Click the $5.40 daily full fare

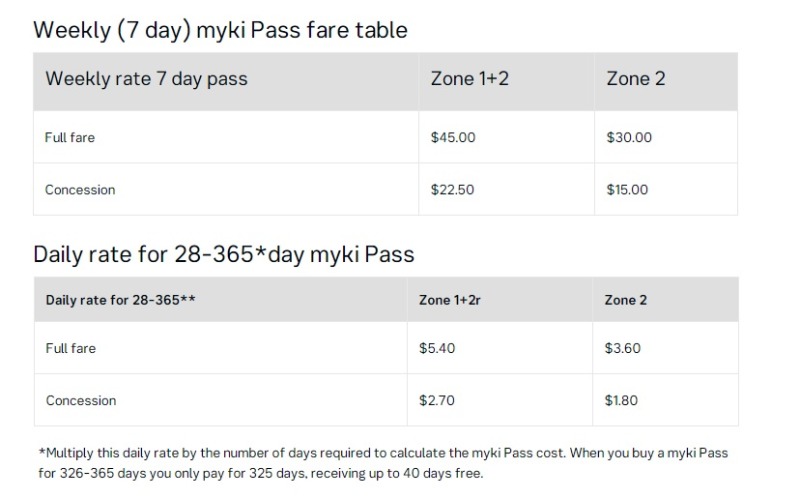[x=437, y=348]
